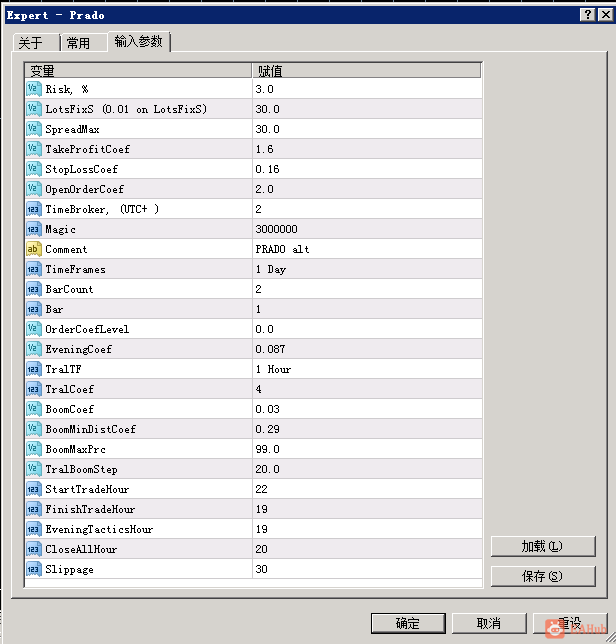
Task: Click the 重设 reset button
Action: tap(570, 623)
